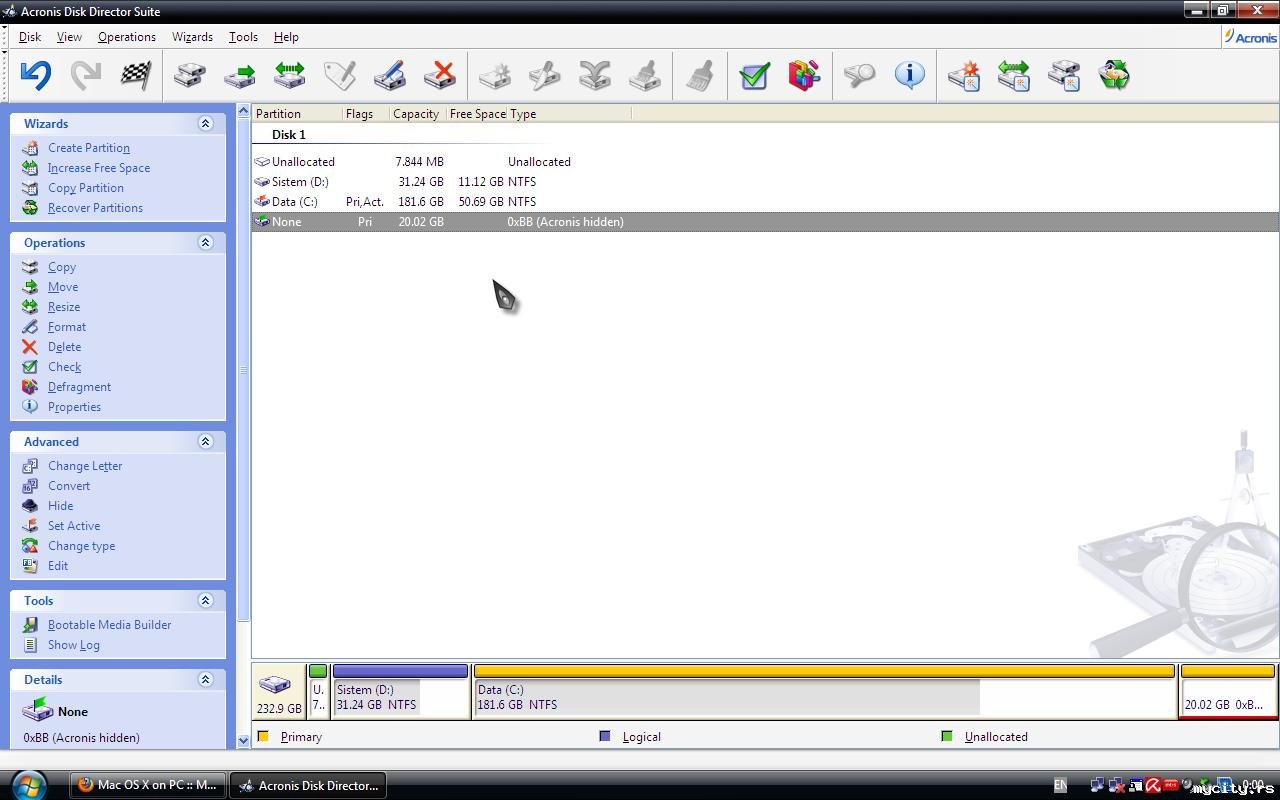Click the Move partition toolbar icon
The image size is (1280, 800).
pos(239,75)
